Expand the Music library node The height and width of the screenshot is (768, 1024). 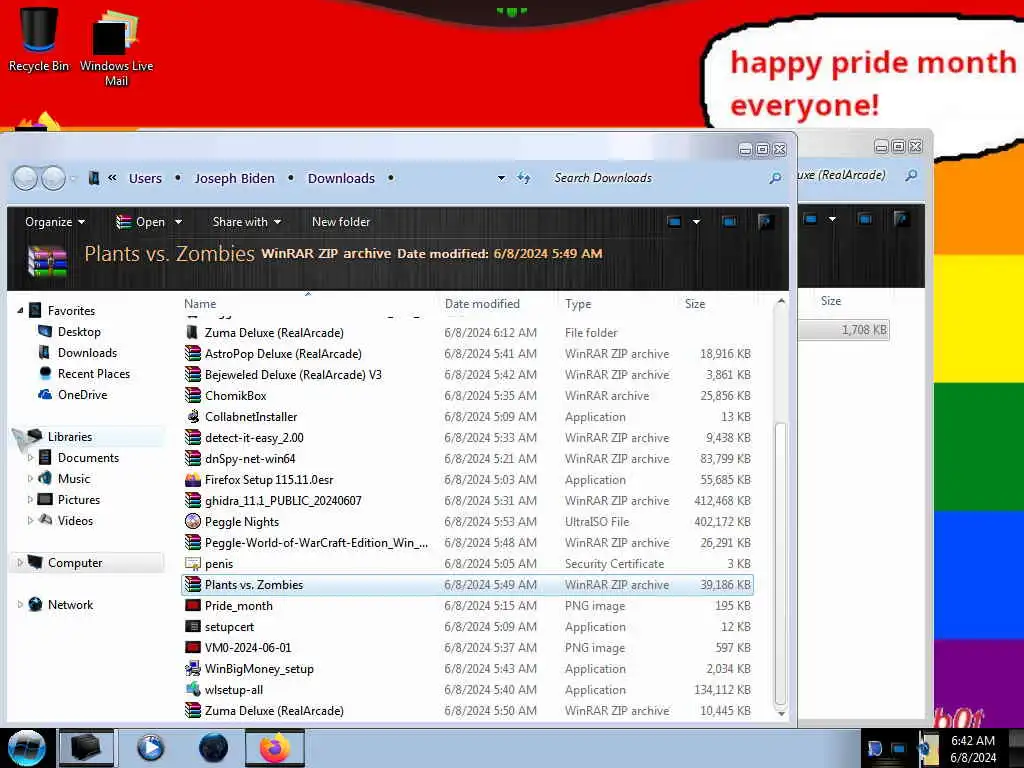(30, 479)
